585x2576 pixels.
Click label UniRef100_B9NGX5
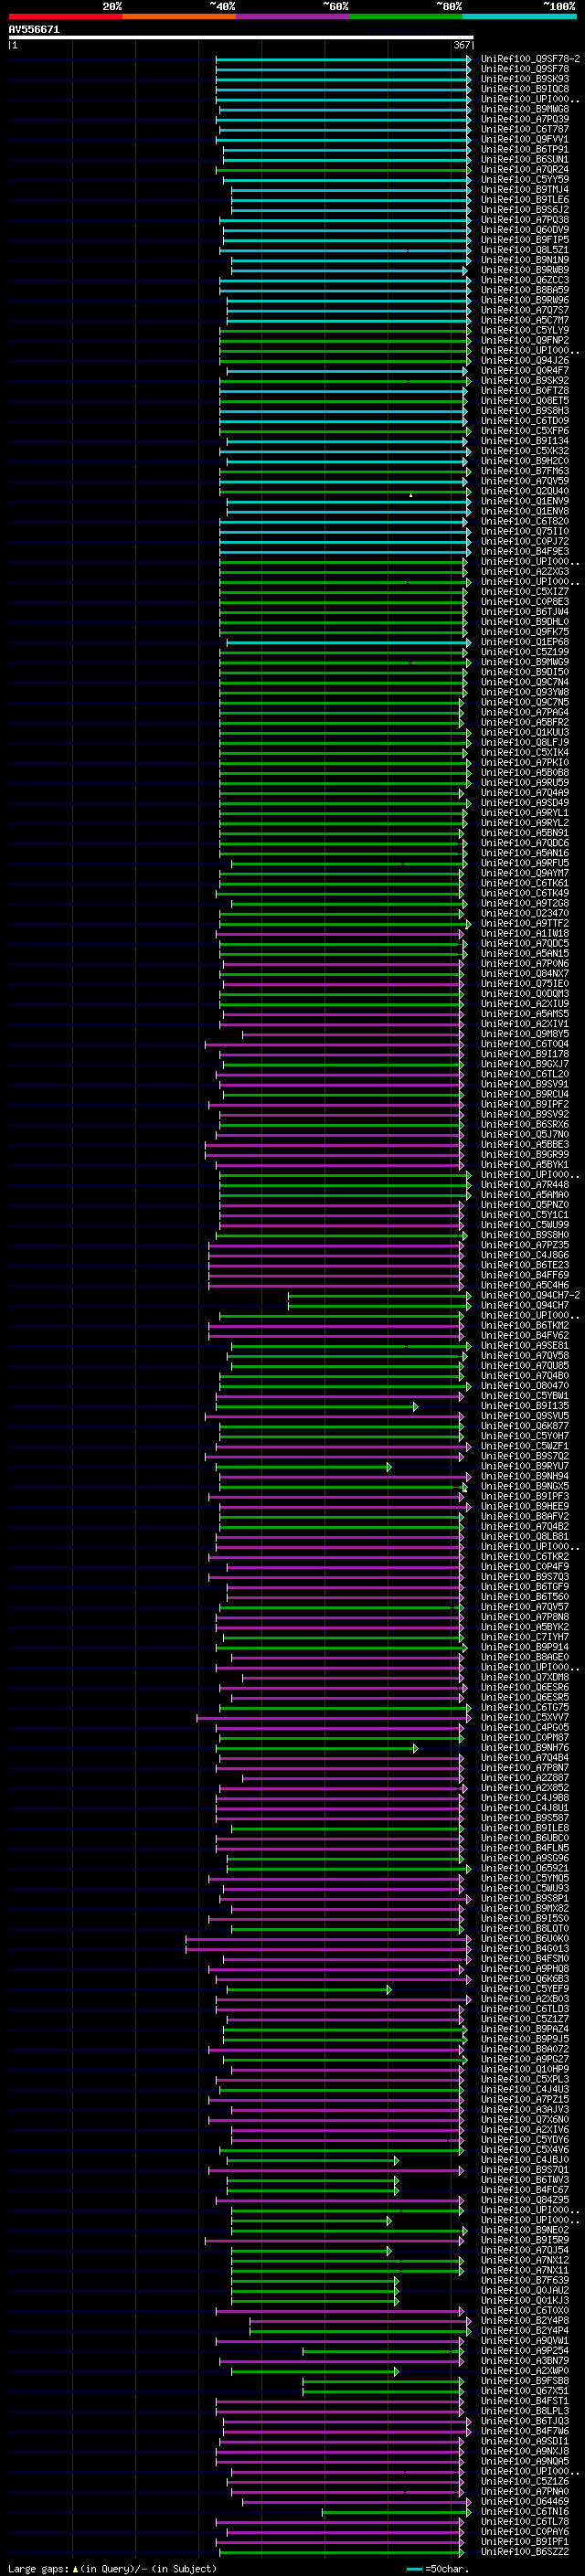525,1486
